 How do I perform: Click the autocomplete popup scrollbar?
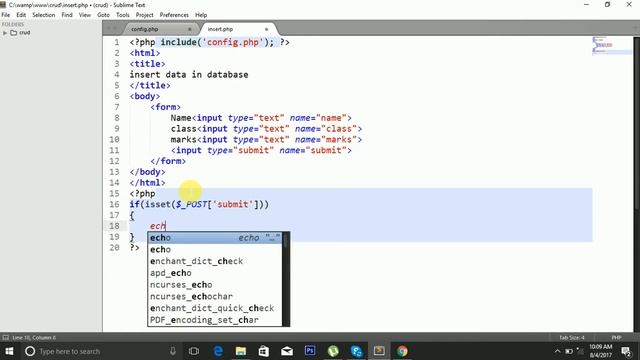point(286,279)
